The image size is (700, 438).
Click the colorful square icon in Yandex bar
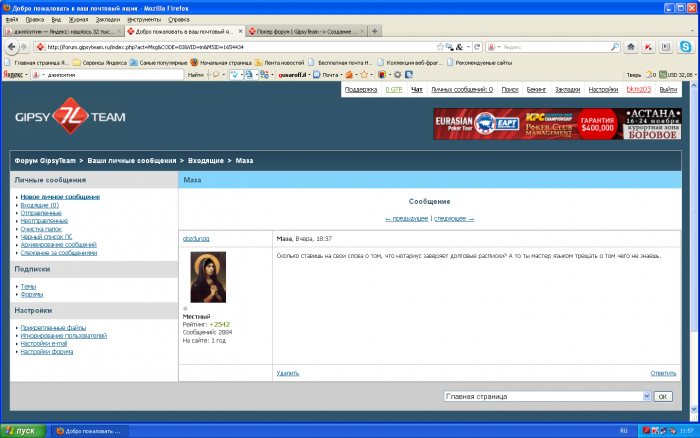click(382, 75)
